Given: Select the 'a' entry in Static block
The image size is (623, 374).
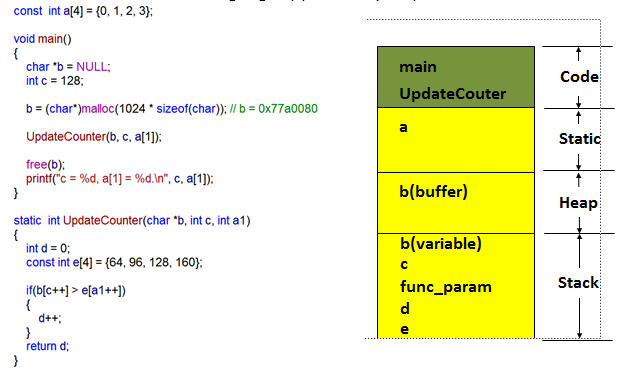Looking at the screenshot, I should click(403, 127).
